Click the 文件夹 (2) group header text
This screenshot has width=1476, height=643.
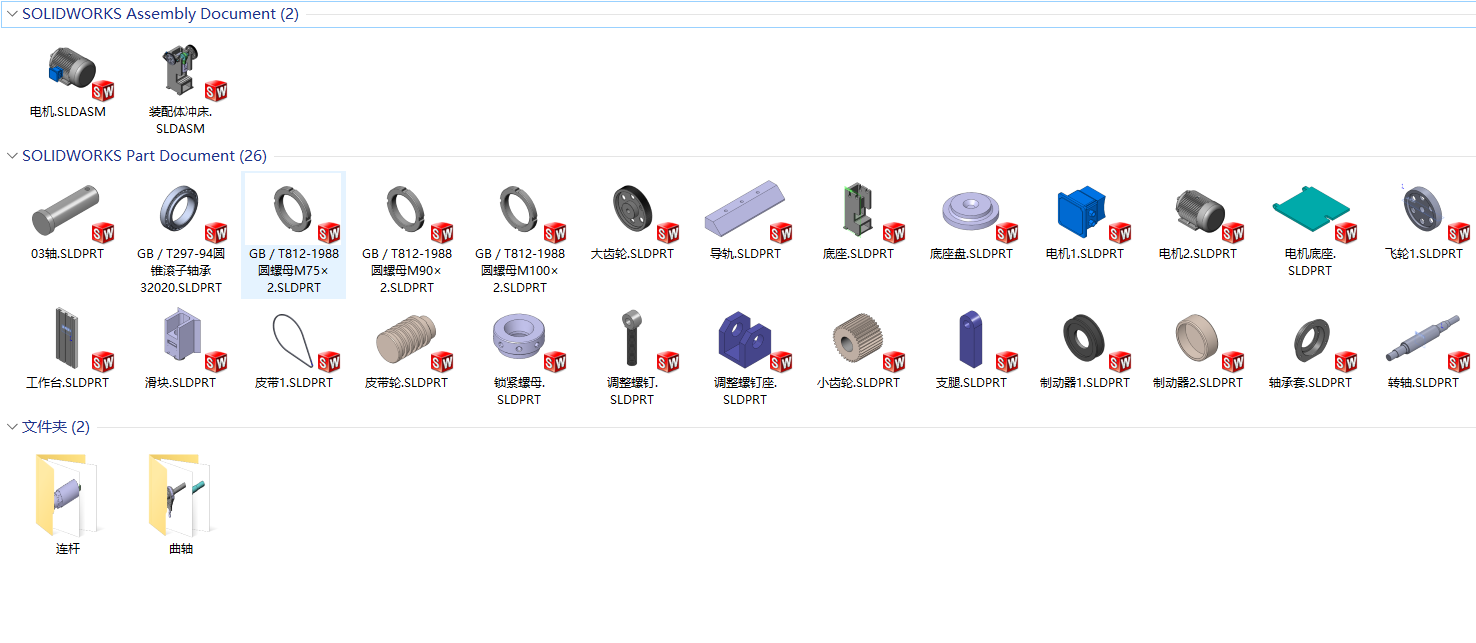click(x=56, y=427)
